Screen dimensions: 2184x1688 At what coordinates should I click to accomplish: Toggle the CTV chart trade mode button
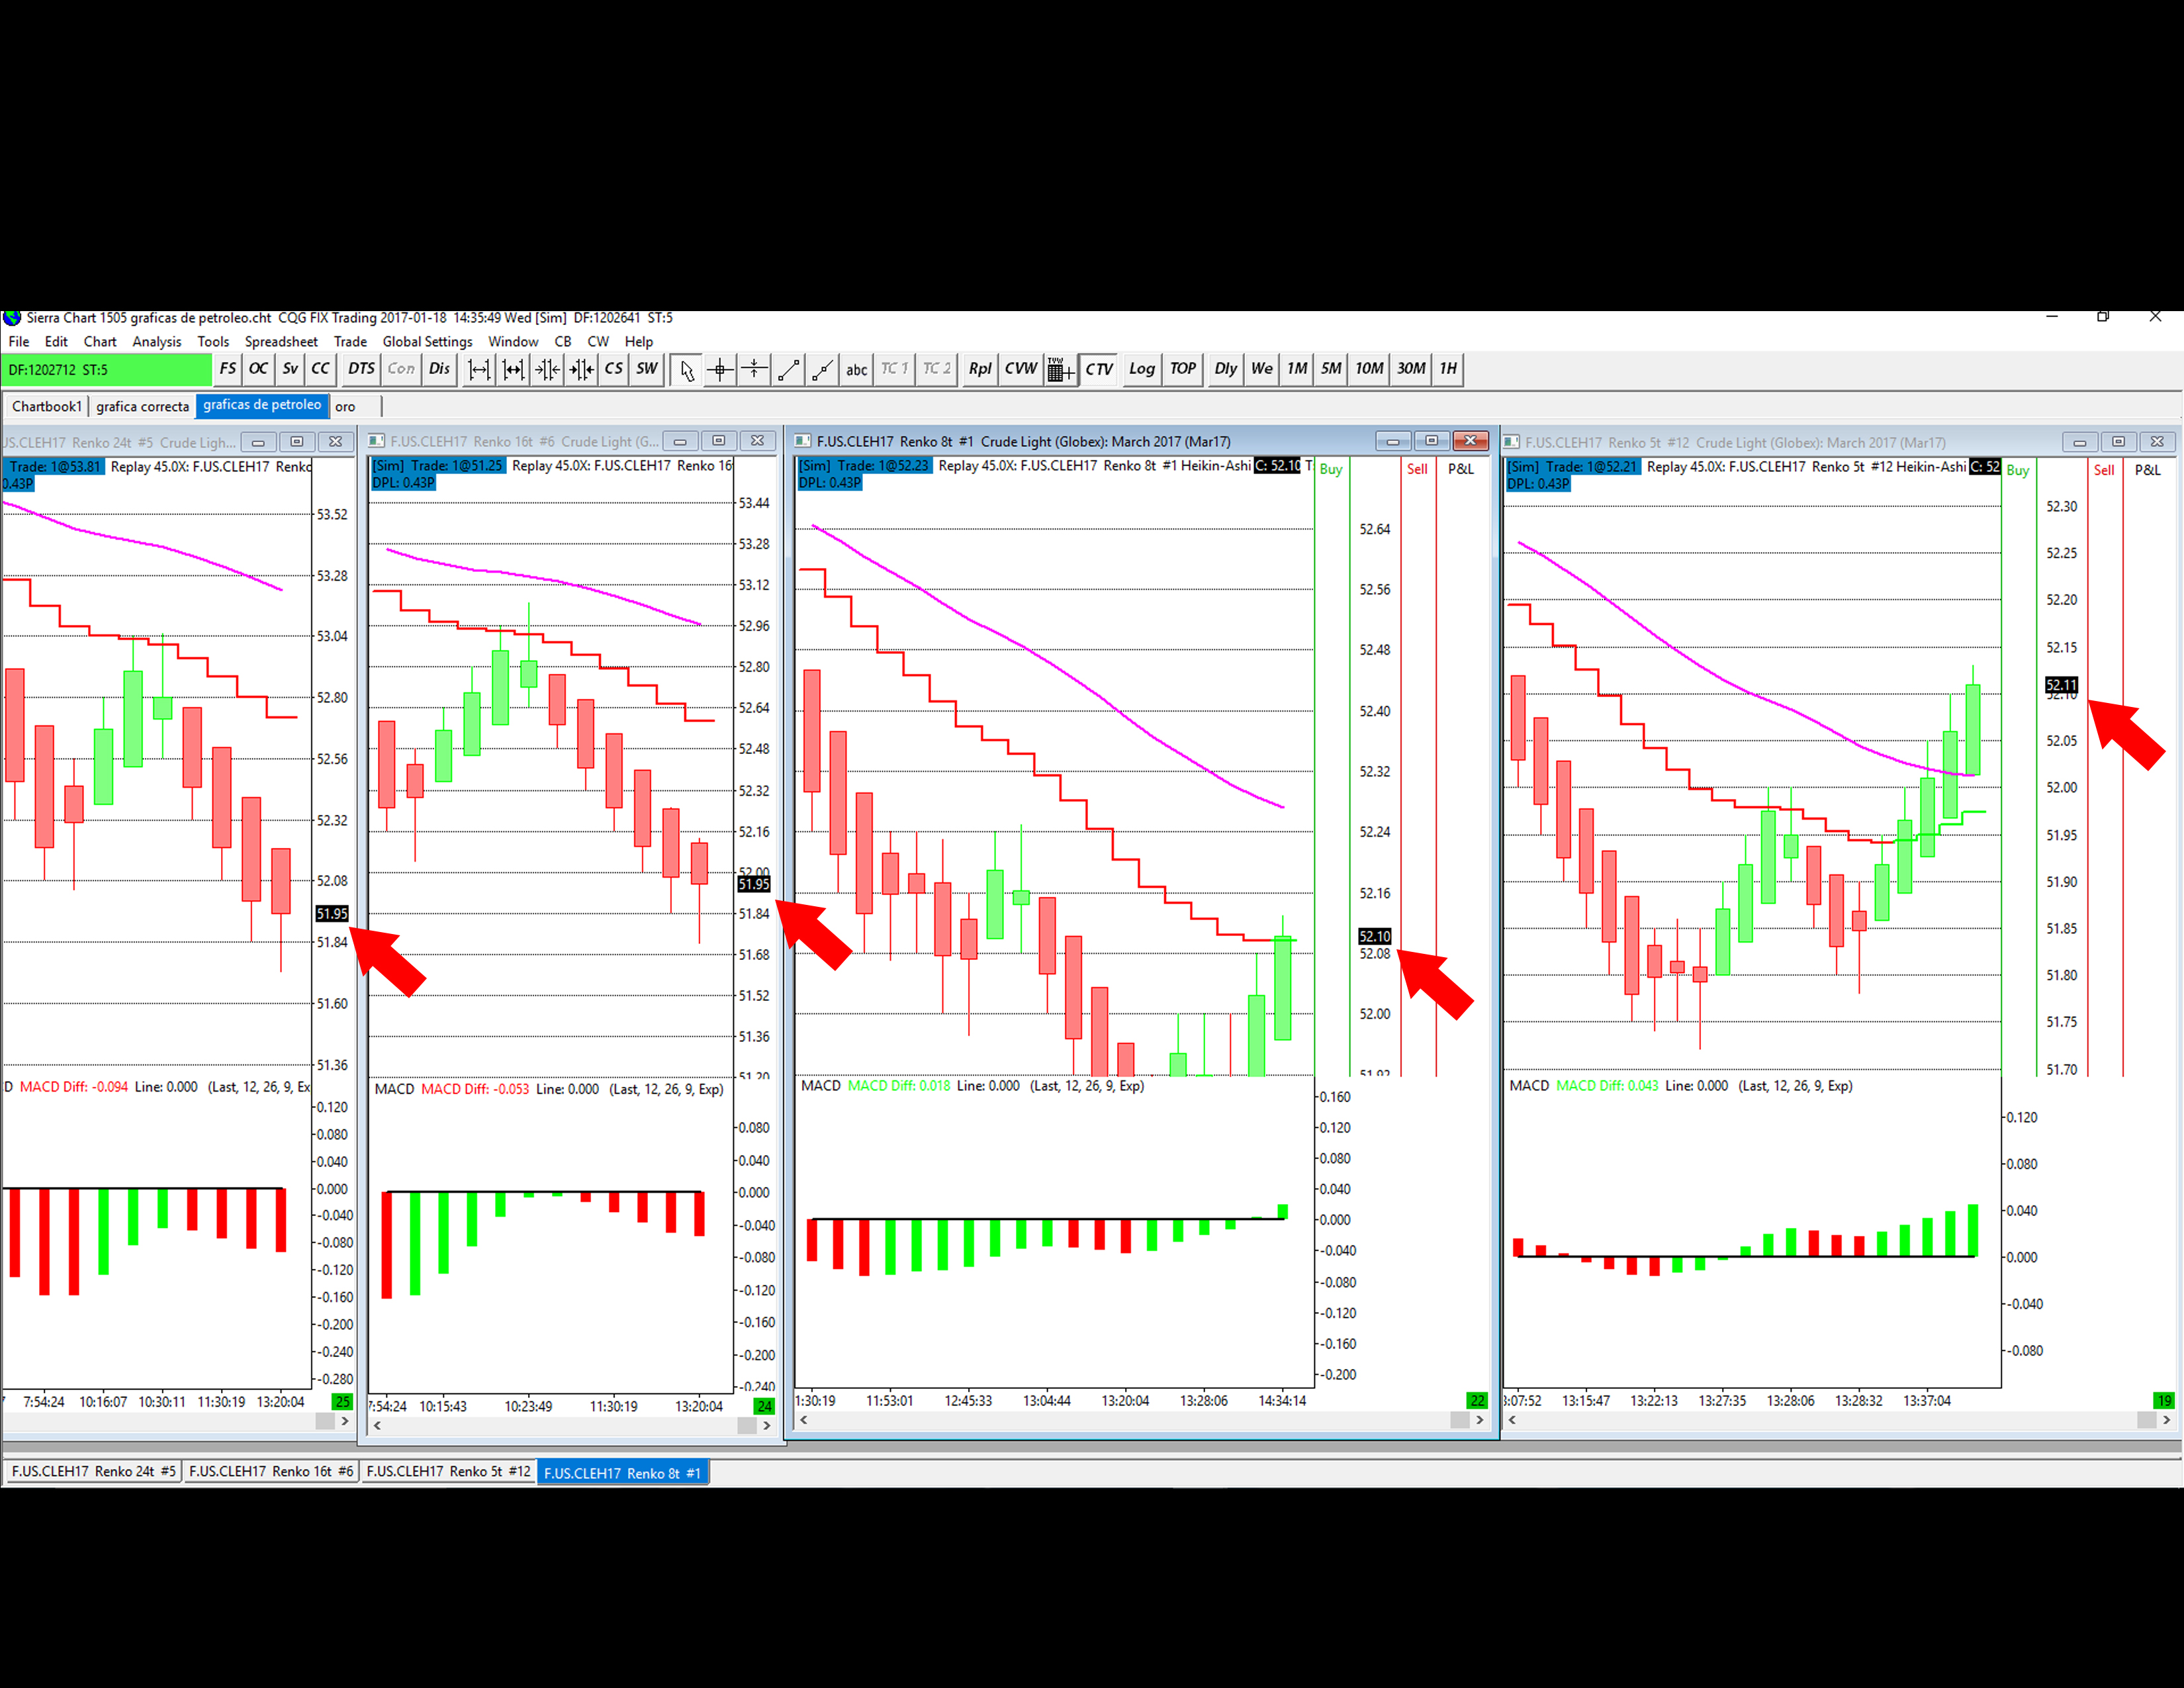tap(1099, 369)
